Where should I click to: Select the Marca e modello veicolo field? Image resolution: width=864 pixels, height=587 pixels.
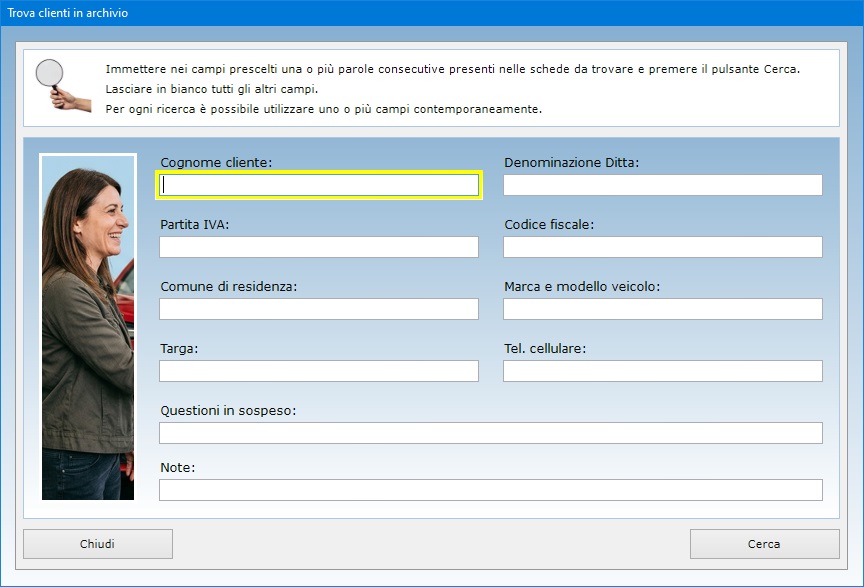pos(663,309)
